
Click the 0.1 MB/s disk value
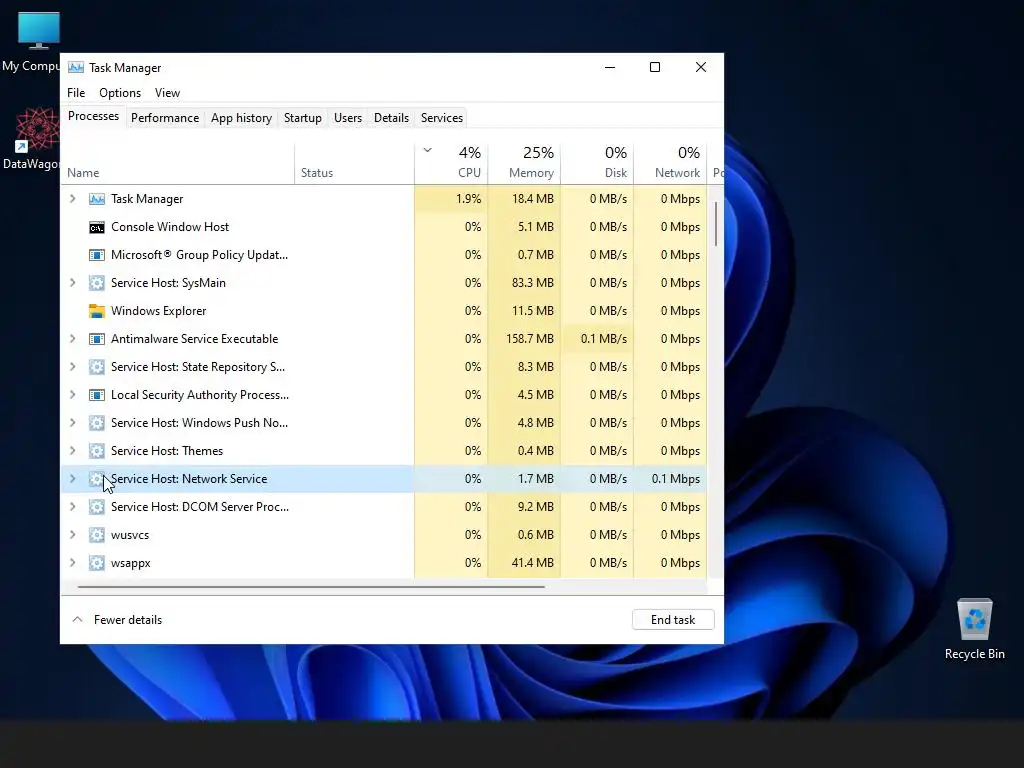(603, 339)
